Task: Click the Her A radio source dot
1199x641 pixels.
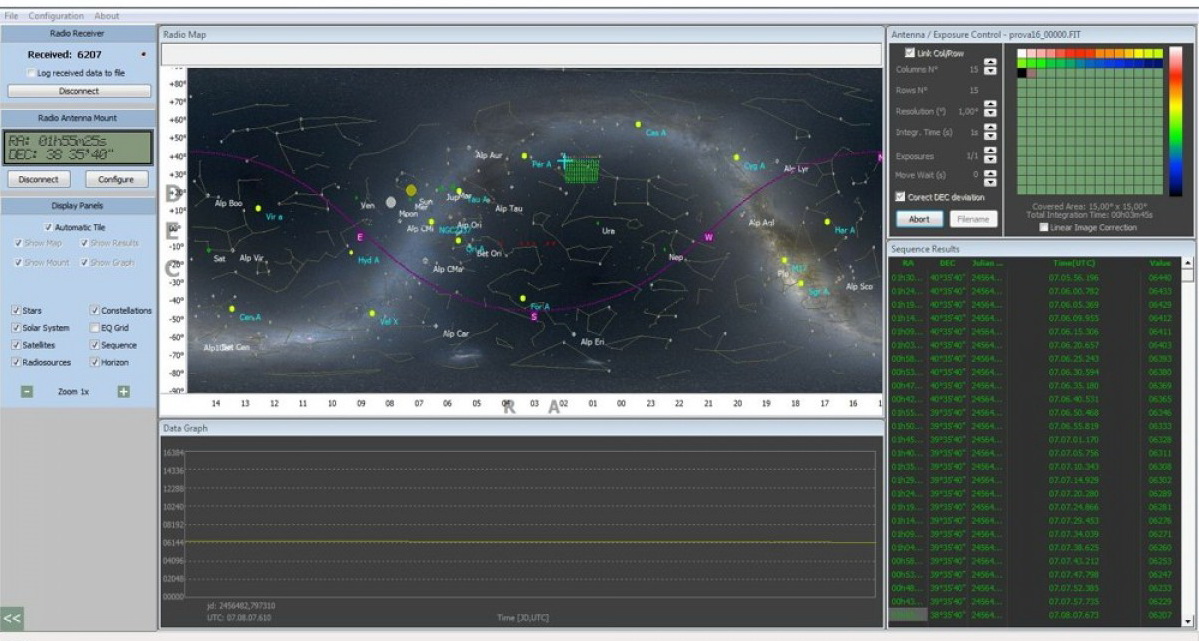Action: click(x=827, y=222)
